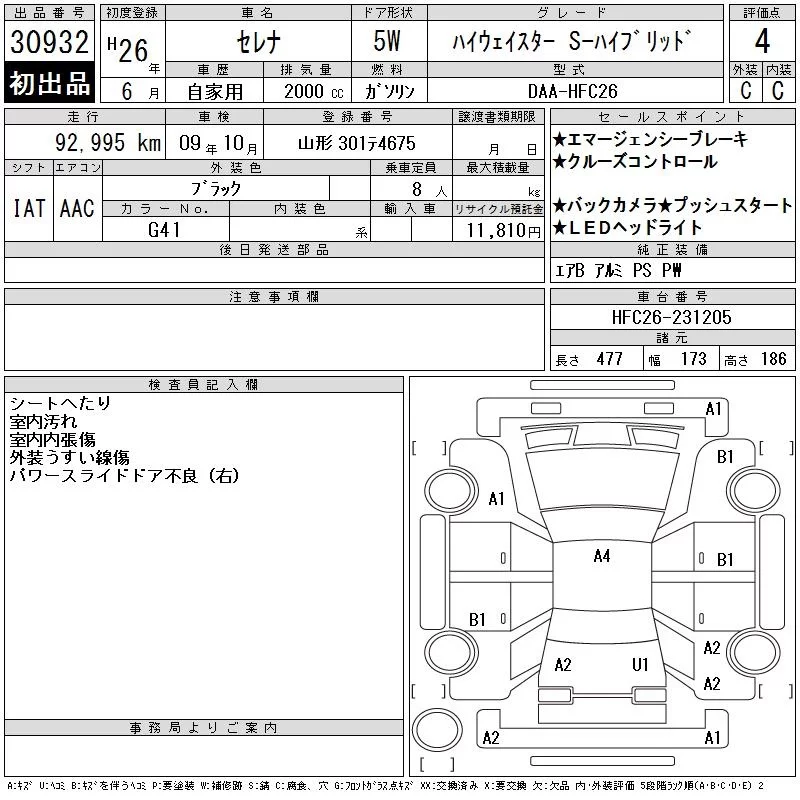Image resolution: width=800 pixels, height=800 pixels.
Task: Click the chassis number HFC26-231205
Action: (671, 317)
